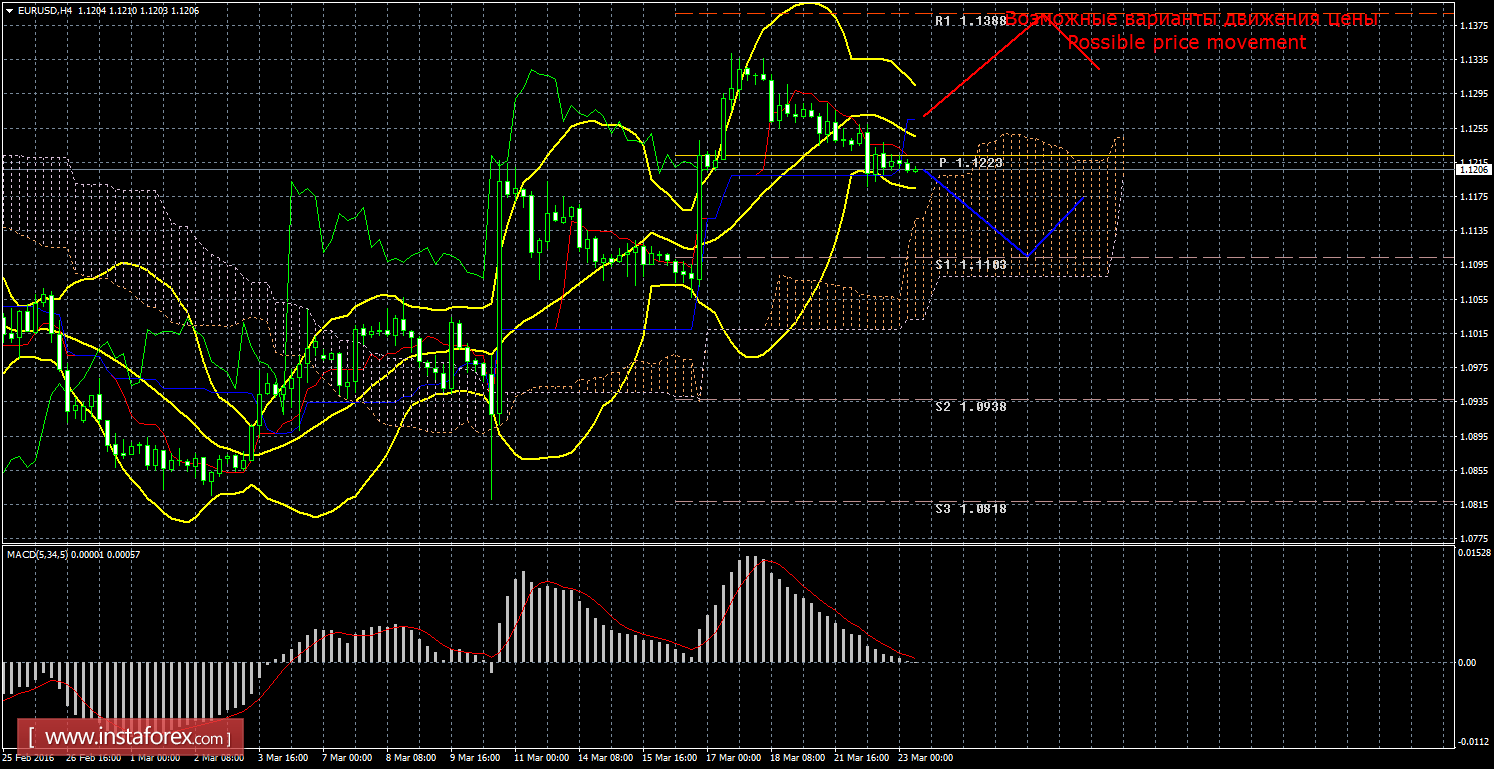Image resolution: width=1494 pixels, height=769 pixels.
Task: Click the S3 1.0818 support label
Action: coord(971,508)
